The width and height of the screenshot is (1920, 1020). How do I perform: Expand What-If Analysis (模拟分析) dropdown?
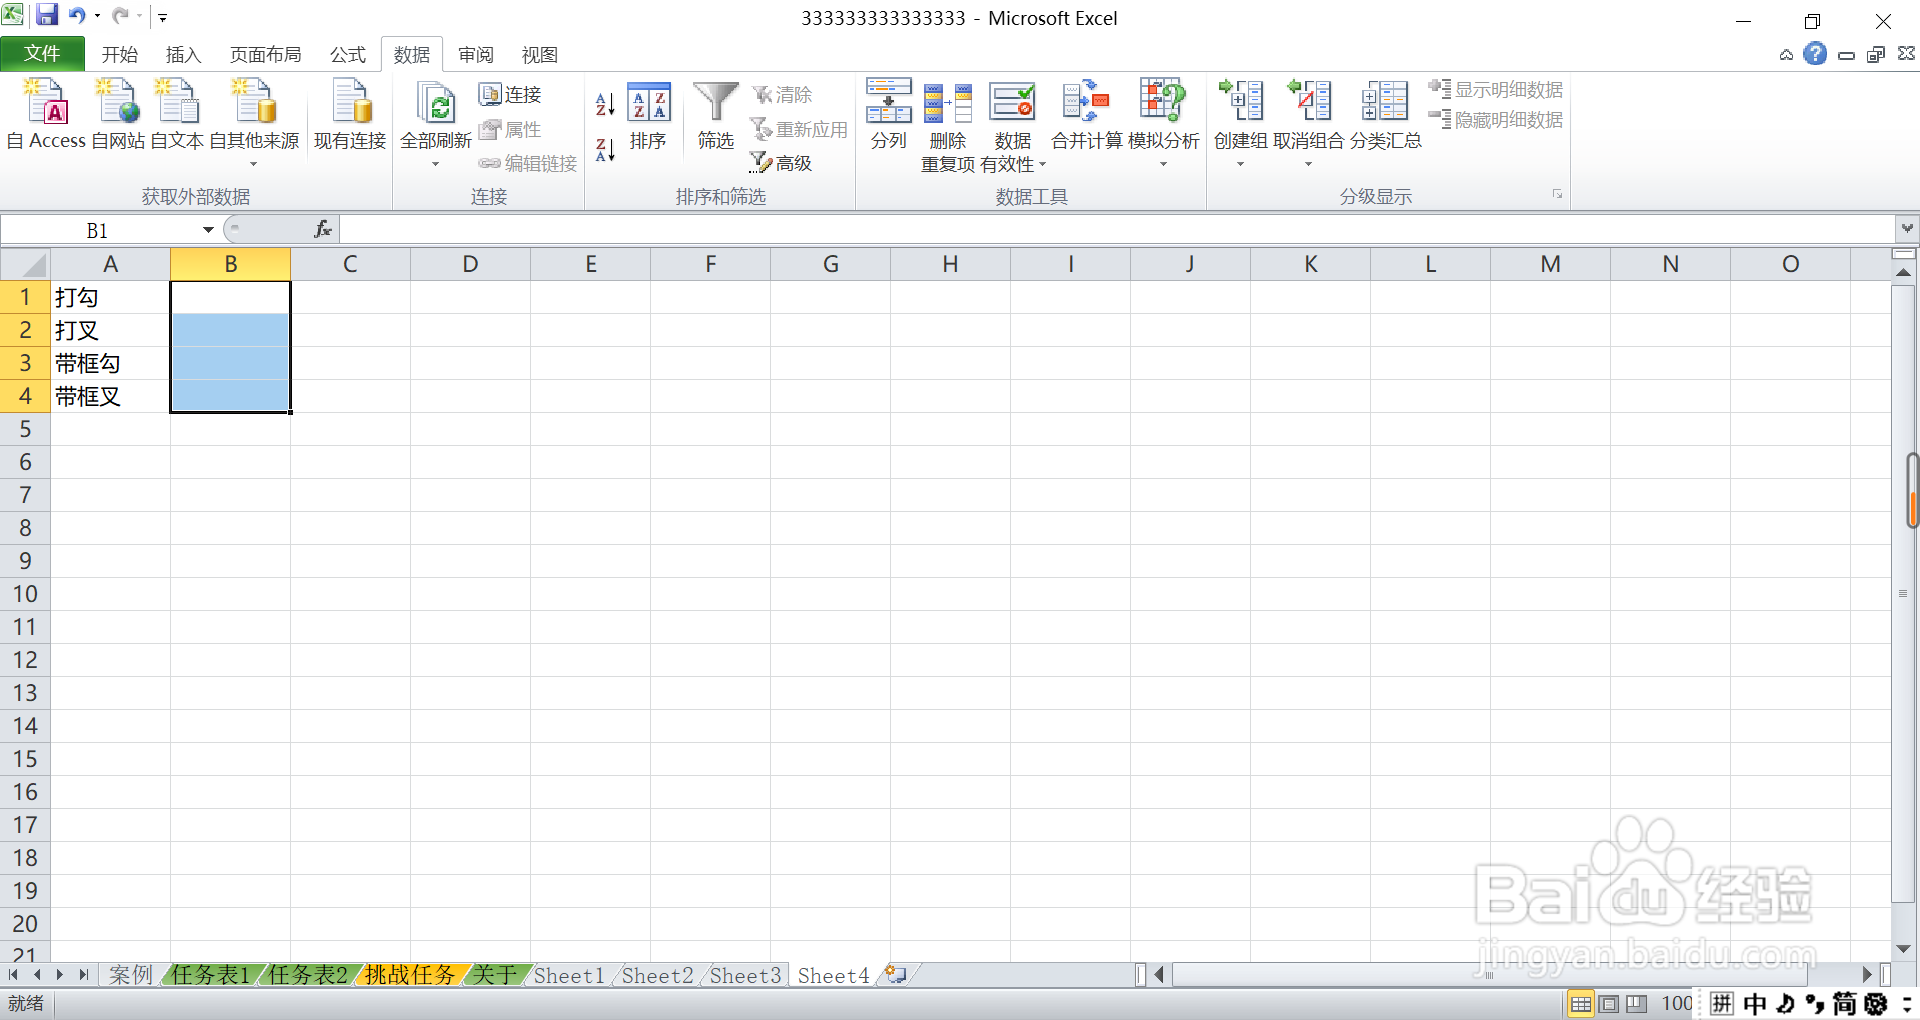[1163, 164]
